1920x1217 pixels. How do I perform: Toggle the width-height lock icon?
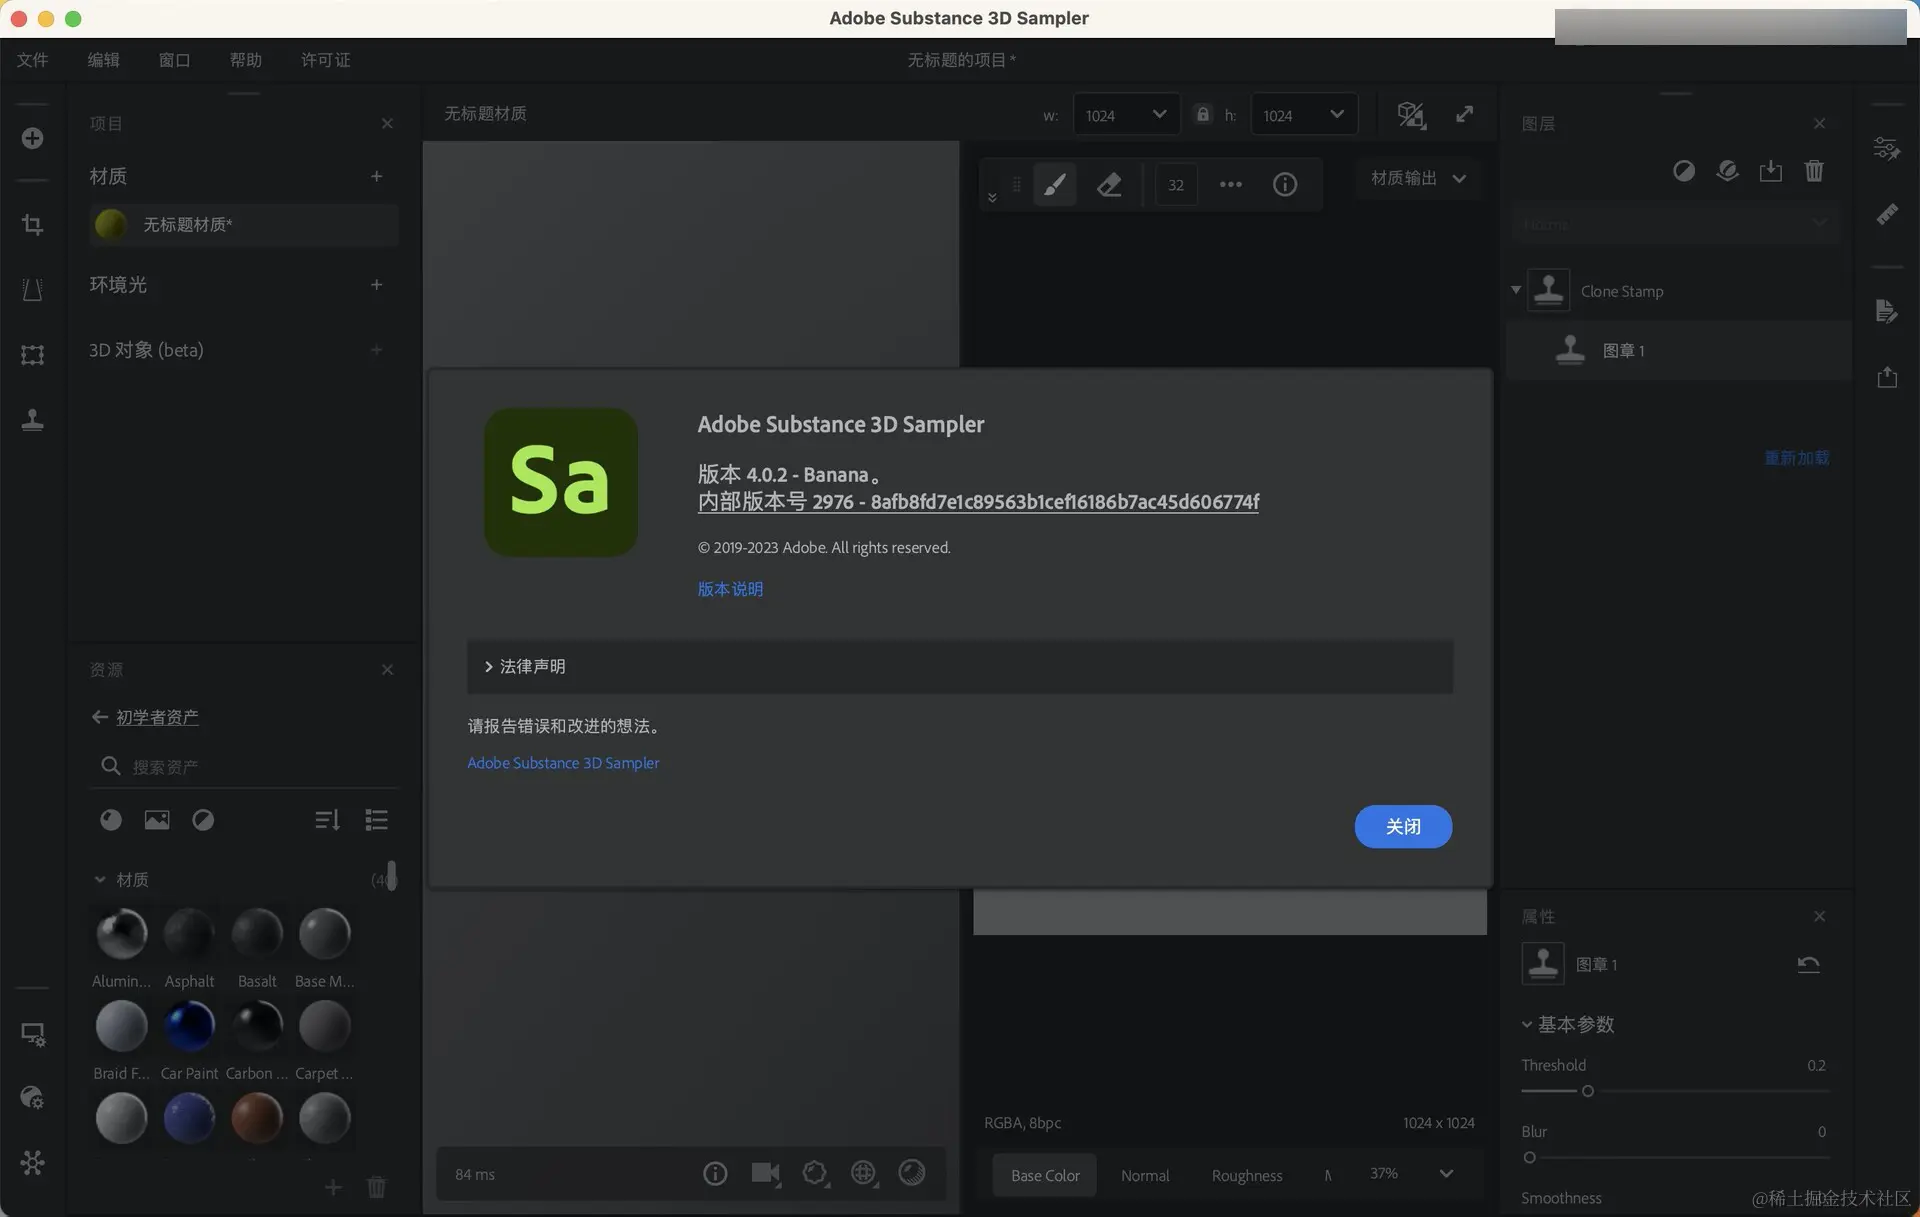(1202, 114)
